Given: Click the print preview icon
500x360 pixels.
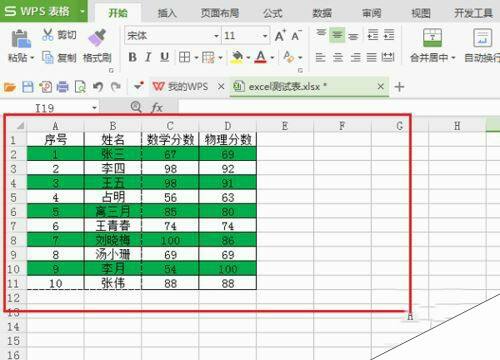Looking at the screenshot, I should click(80, 87).
